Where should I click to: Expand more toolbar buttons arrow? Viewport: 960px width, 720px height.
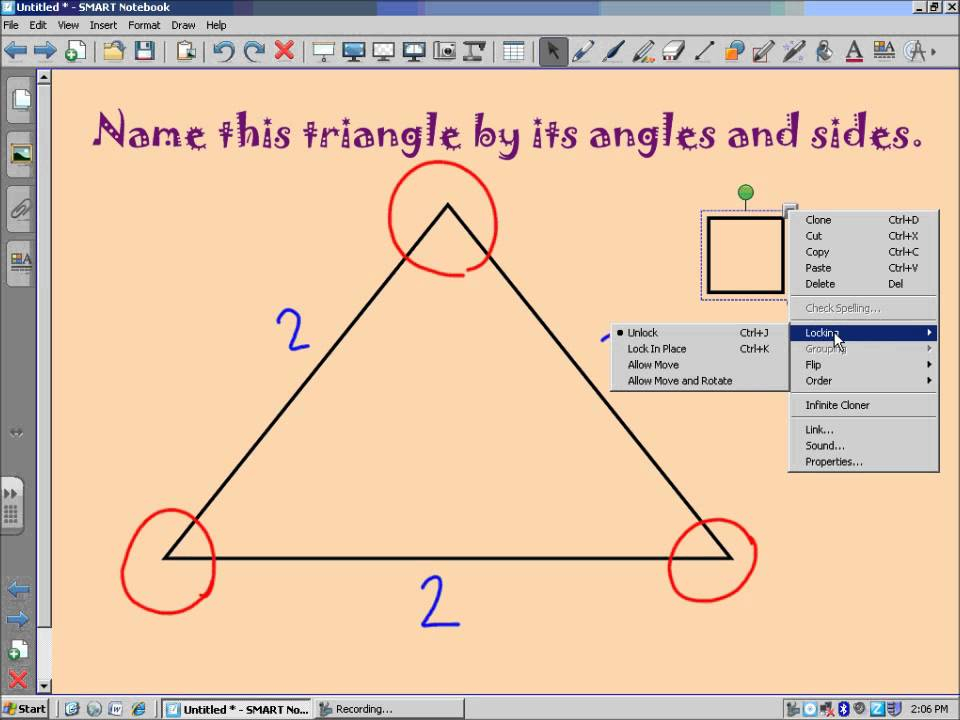pyautogui.click(x=934, y=52)
